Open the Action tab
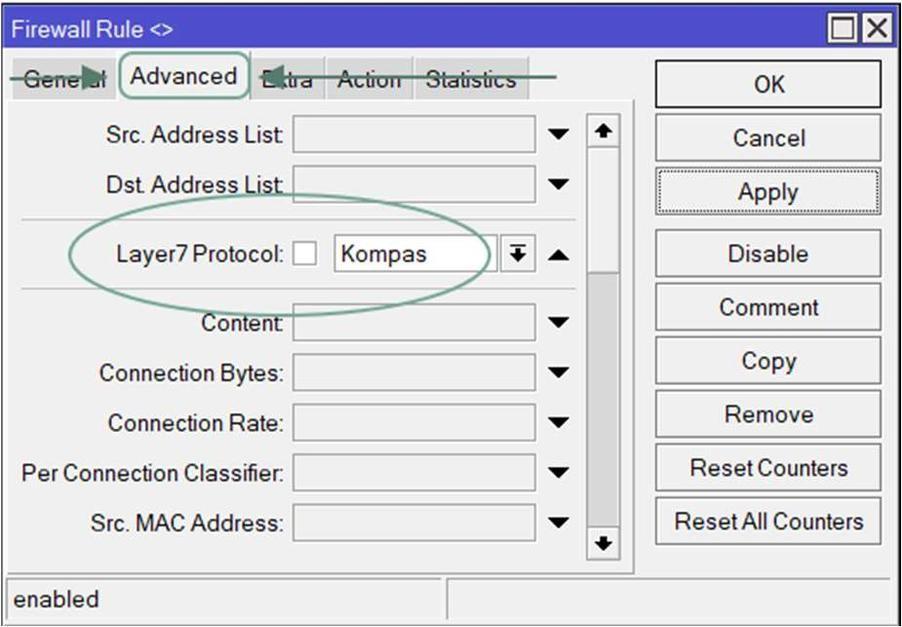This screenshot has width=902, height=627. [369, 80]
